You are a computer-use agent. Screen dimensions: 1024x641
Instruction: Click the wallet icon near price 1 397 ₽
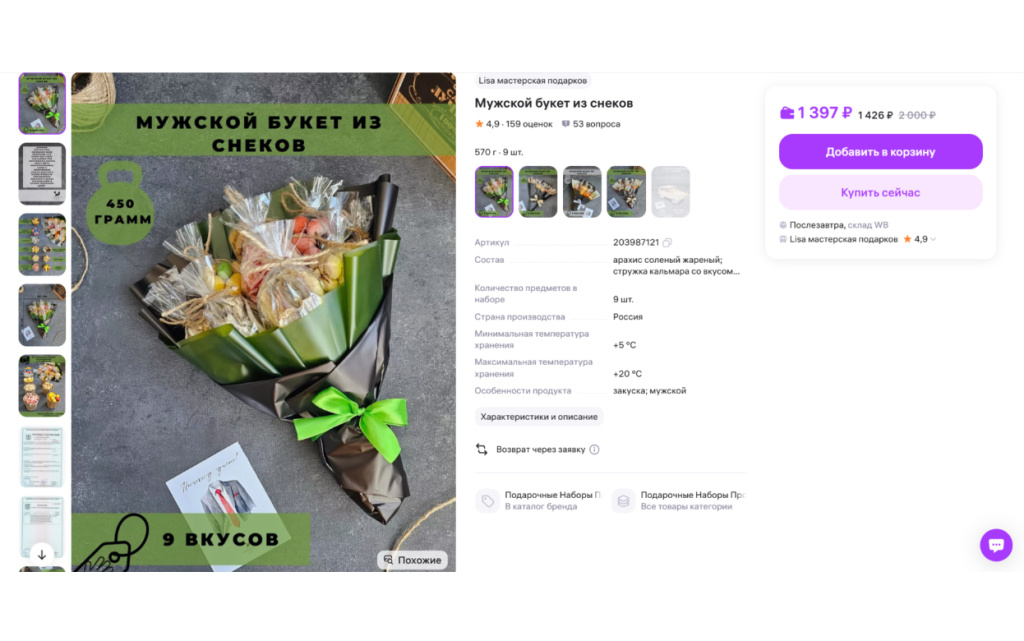(x=787, y=113)
